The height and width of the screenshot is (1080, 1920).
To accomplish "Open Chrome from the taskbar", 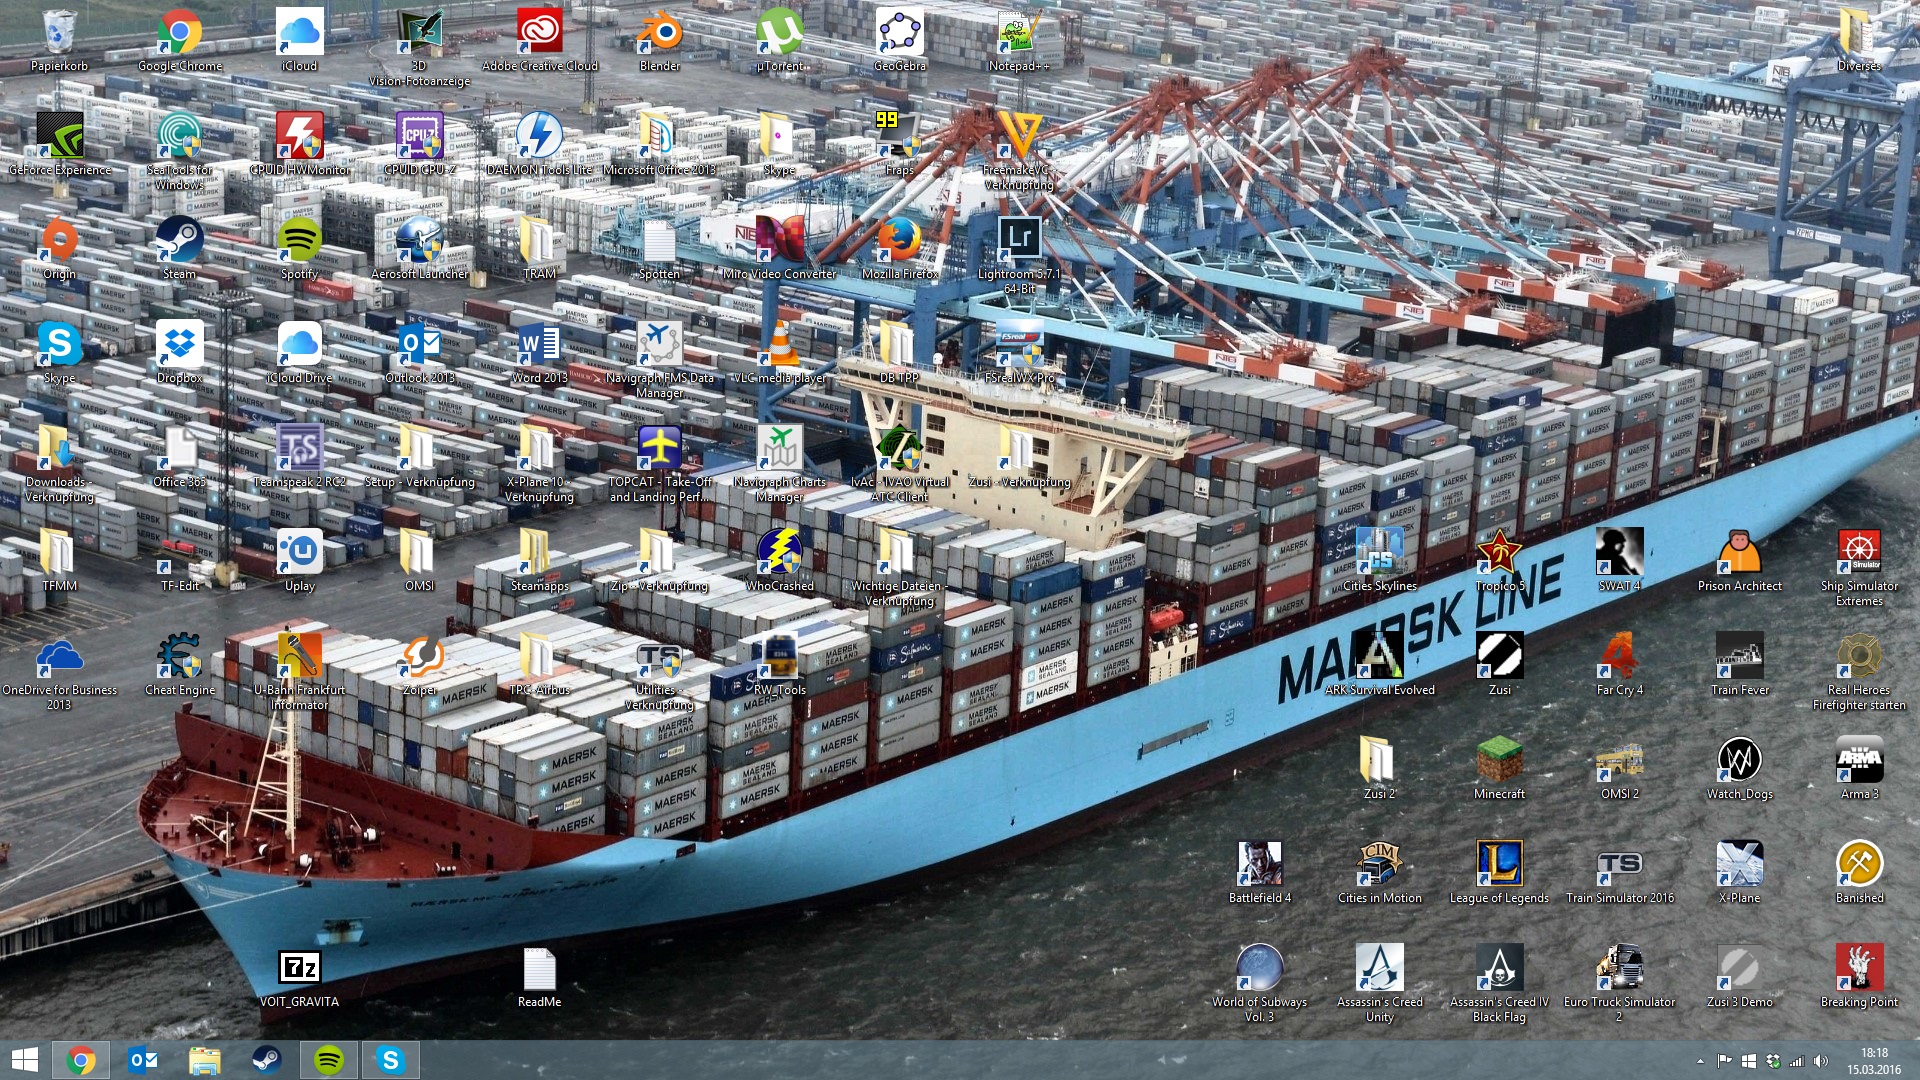I will click(81, 1060).
